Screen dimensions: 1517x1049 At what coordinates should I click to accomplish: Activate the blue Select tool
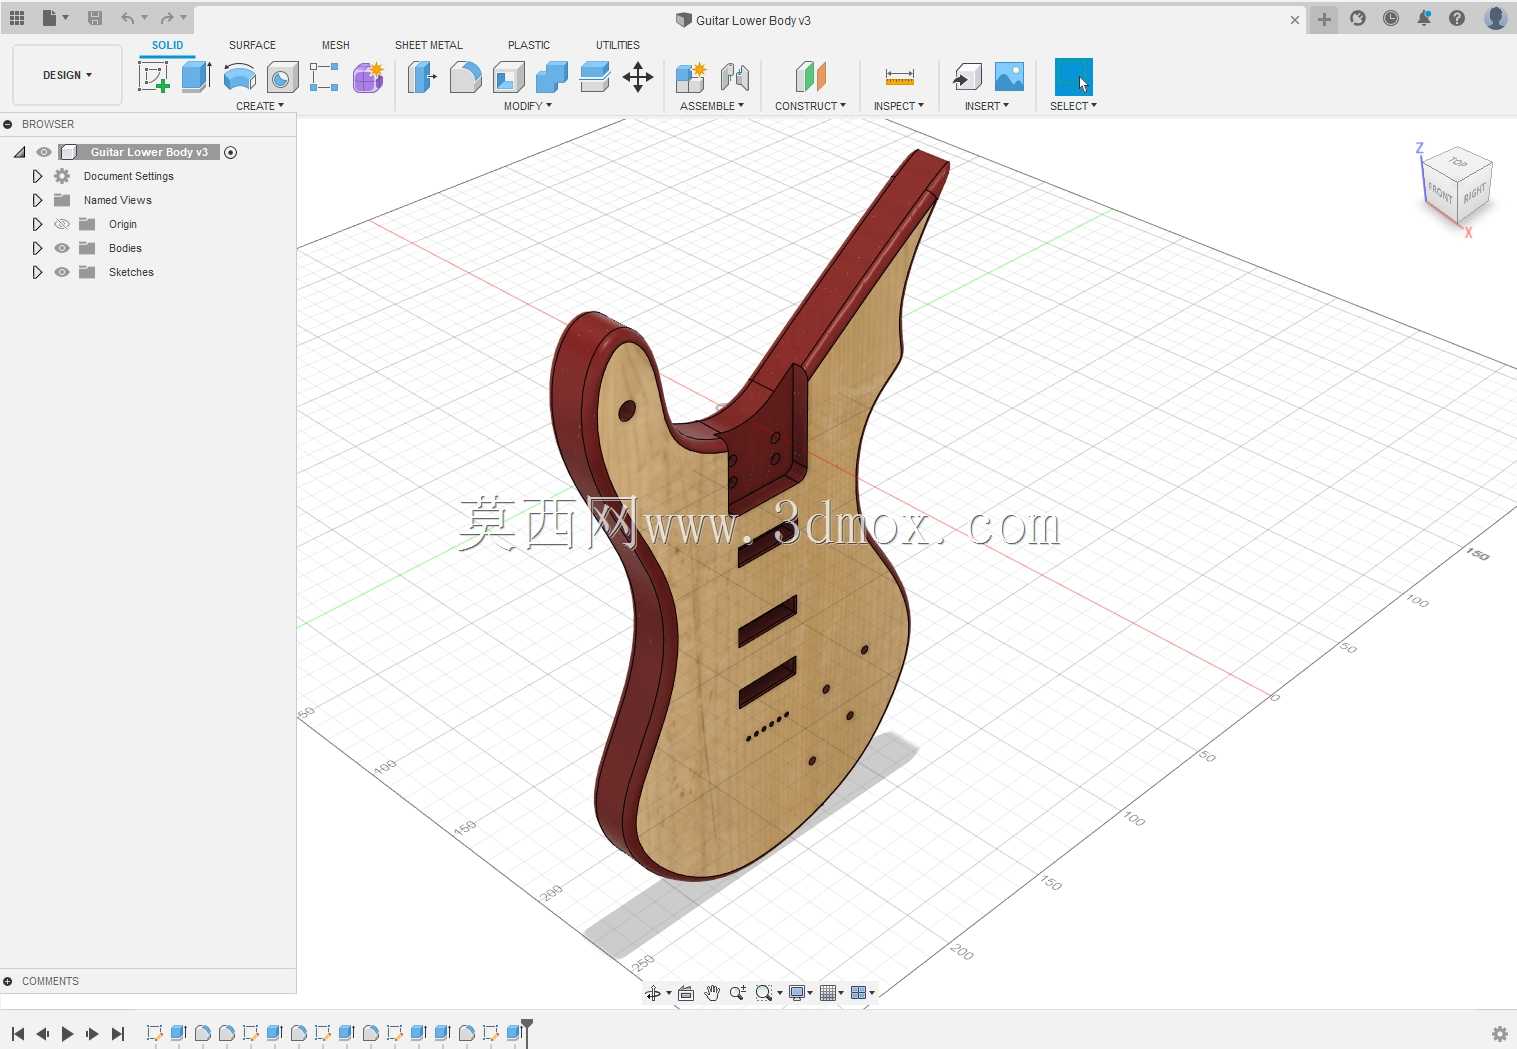tap(1074, 77)
